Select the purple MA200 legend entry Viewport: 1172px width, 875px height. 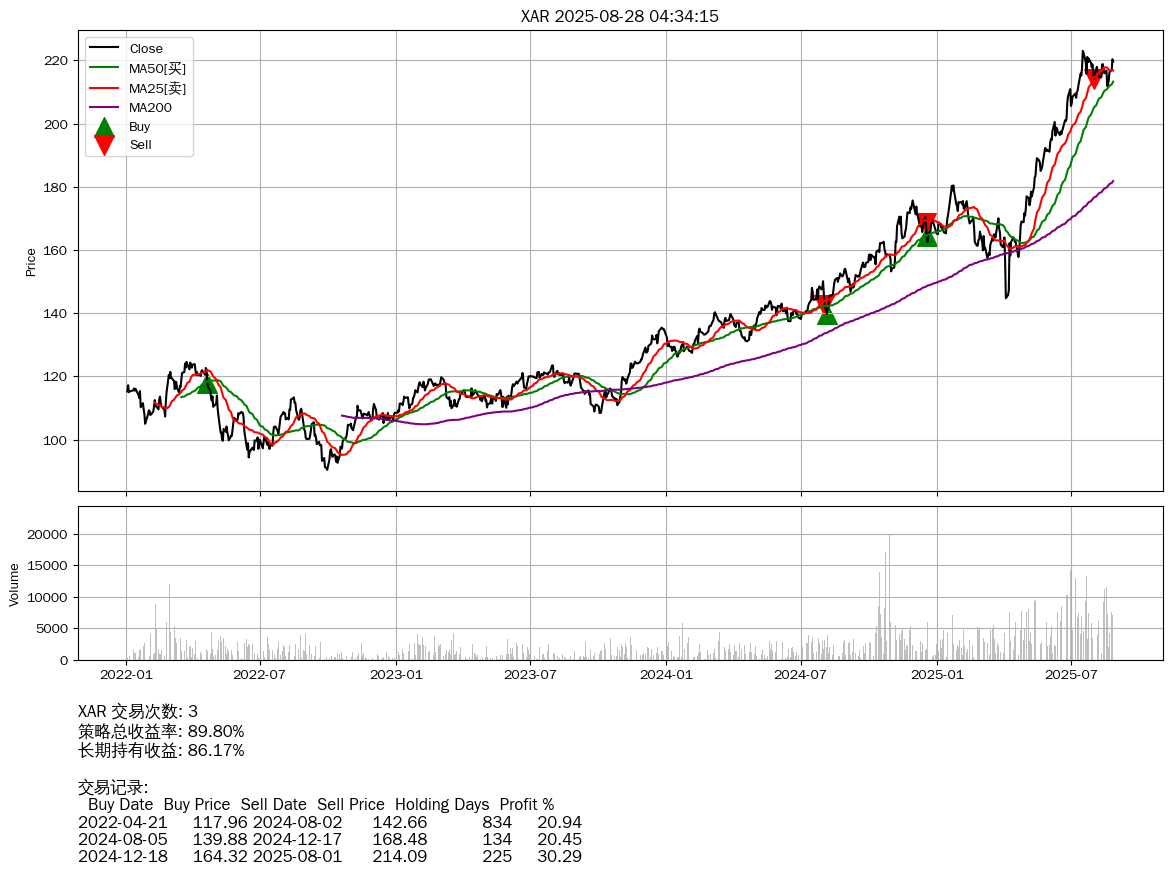[150, 107]
